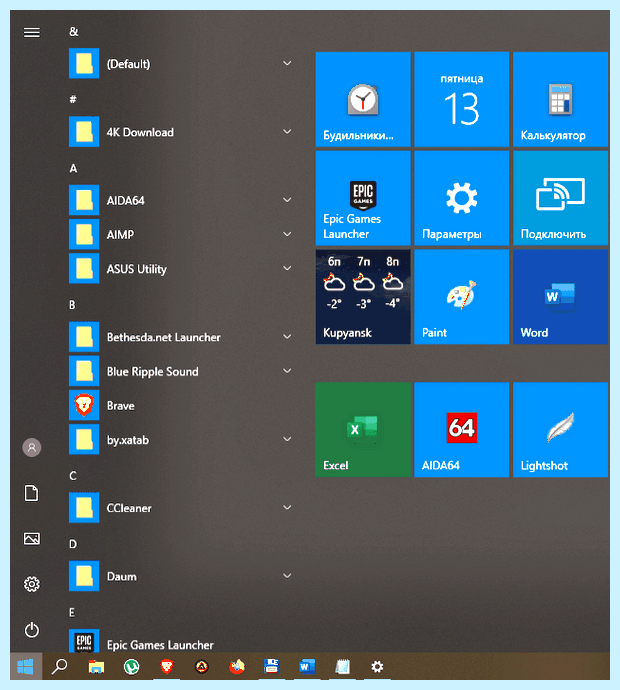Click the 'B' letter header

pos(73,305)
